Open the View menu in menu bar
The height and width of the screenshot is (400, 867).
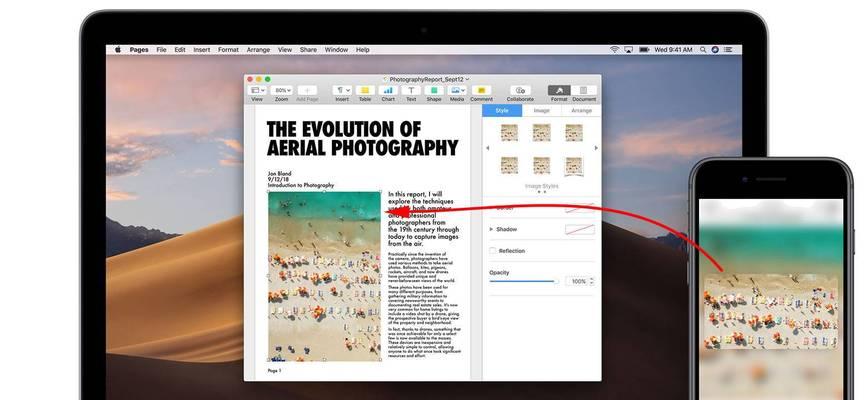pos(285,50)
